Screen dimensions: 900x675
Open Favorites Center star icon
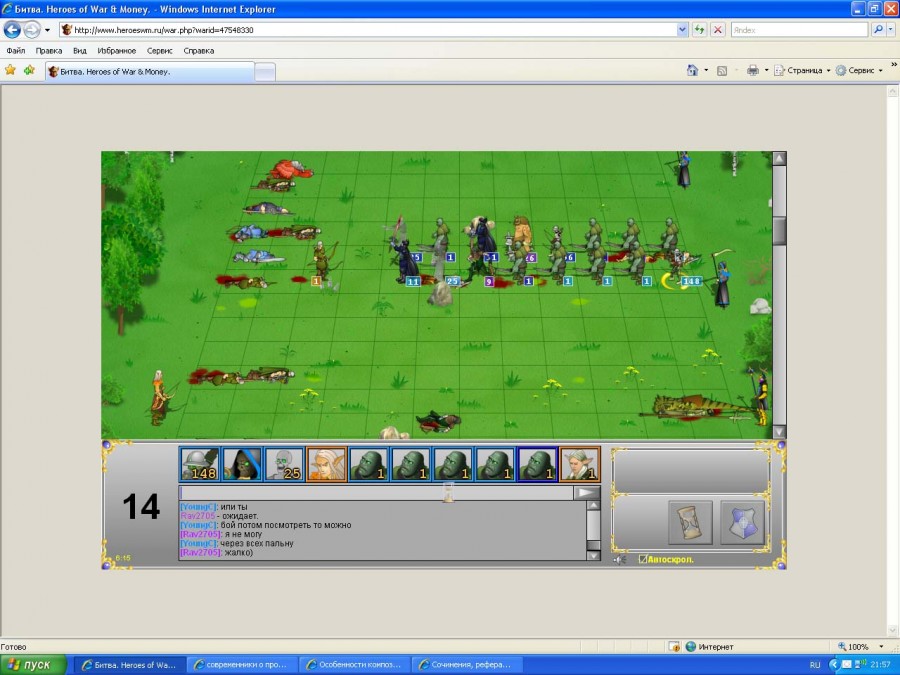click(x=10, y=70)
